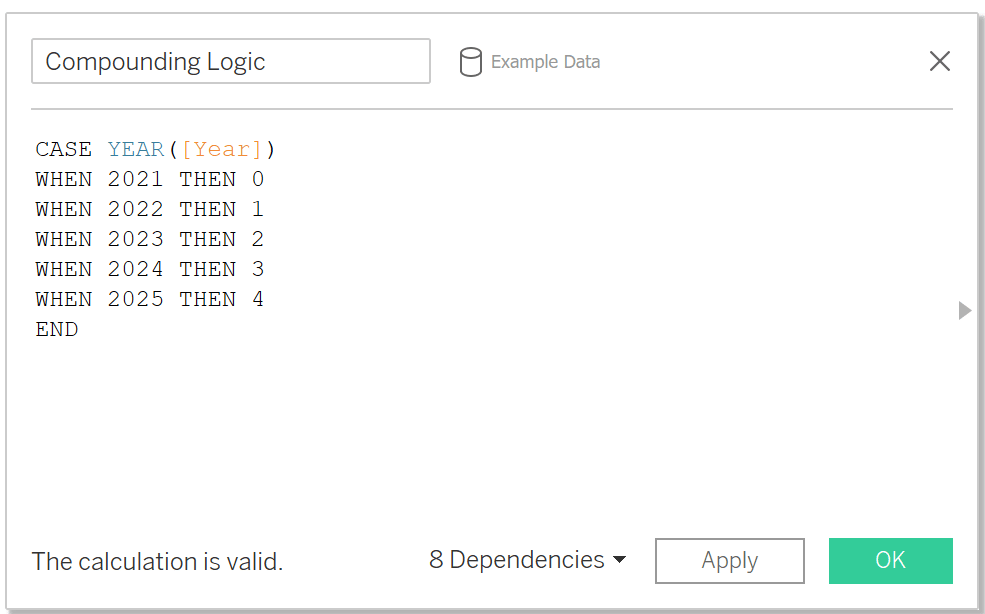The height and width of the screenshot is (614, 985).
Task: Click the calculation is valid status message
Action: [x=157, y=561]
